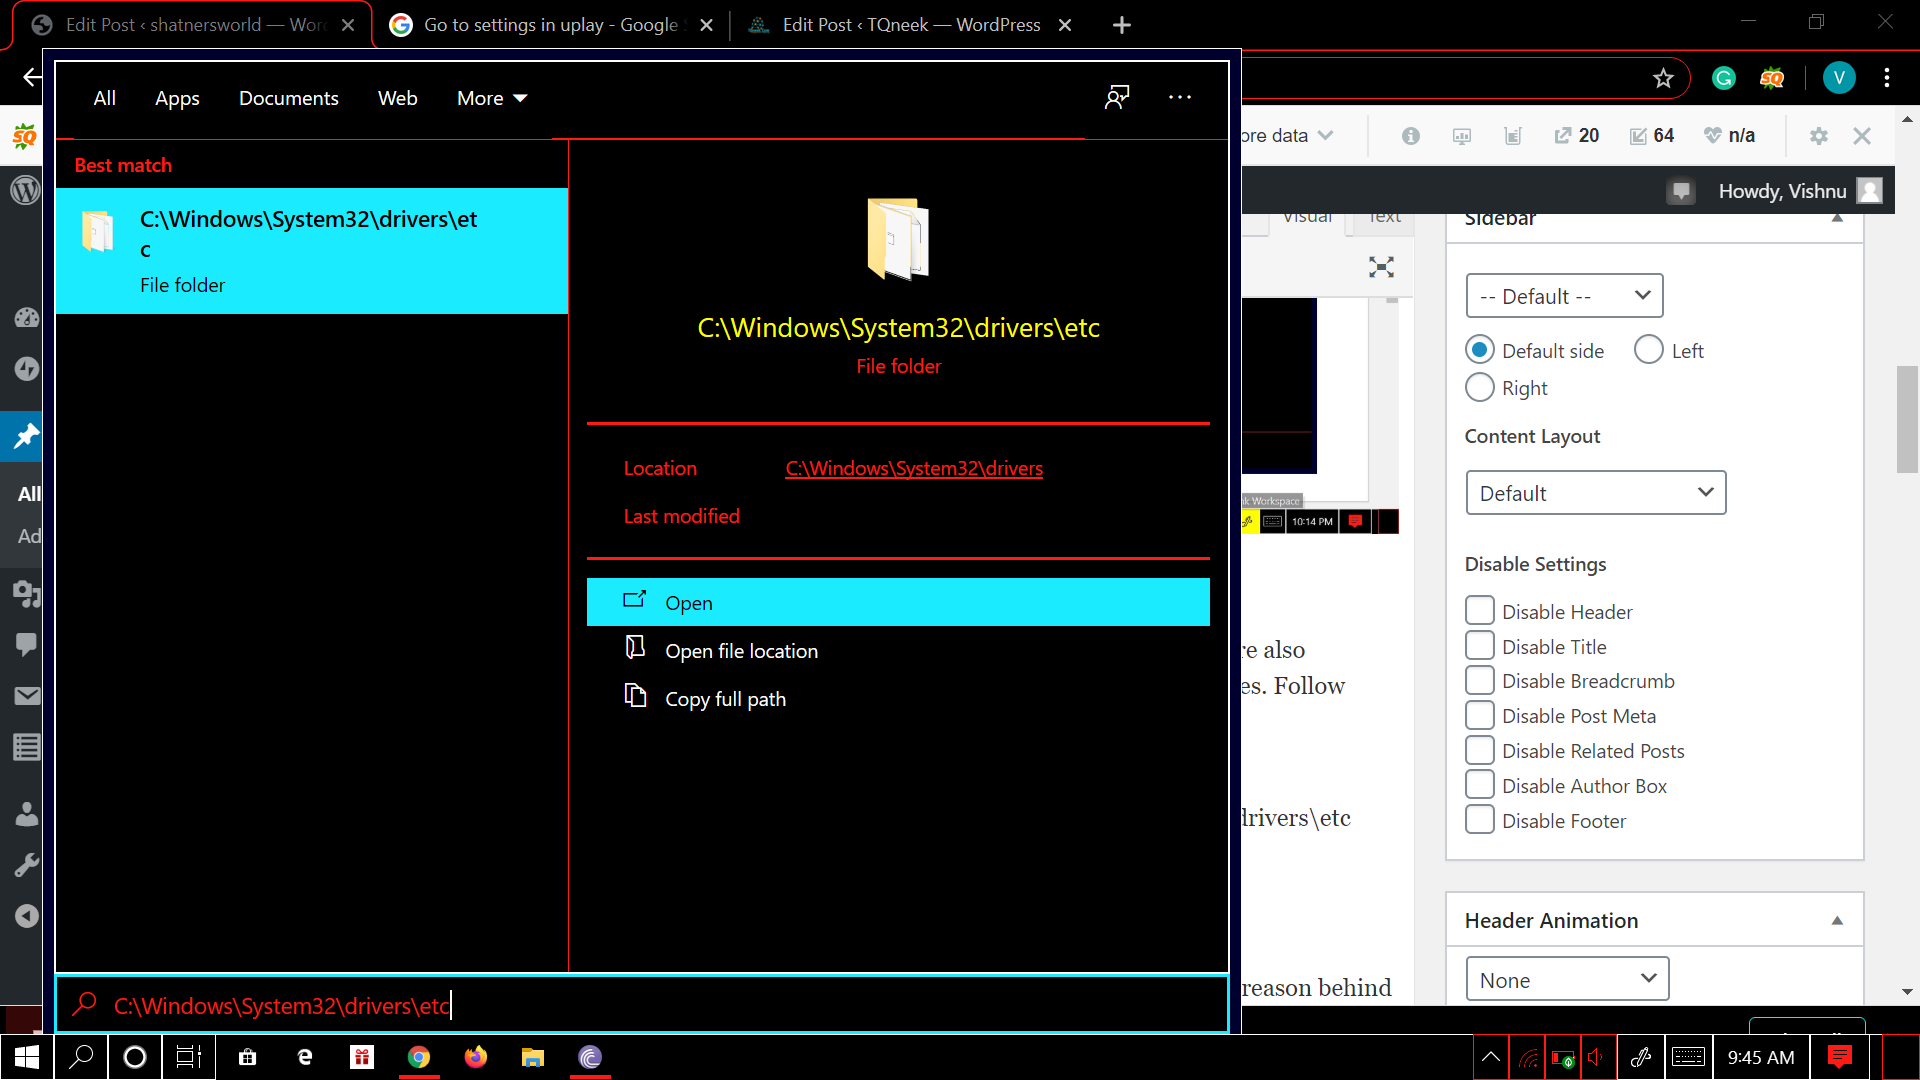Select Right sidebar radio button
Viewport: 1920px width, 1080px height.
1480,387
